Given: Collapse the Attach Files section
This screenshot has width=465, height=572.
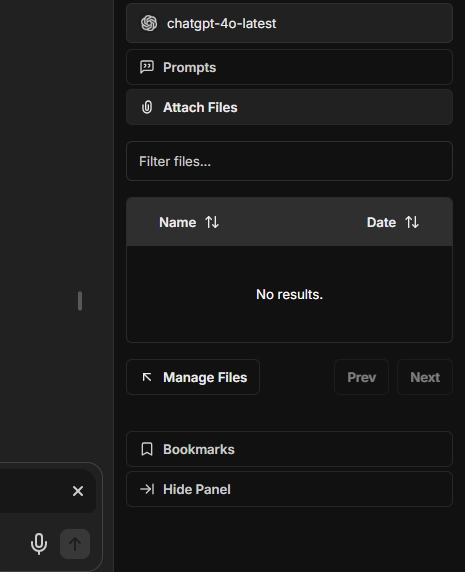Looking at the screenshot, I should click(289, 107).
